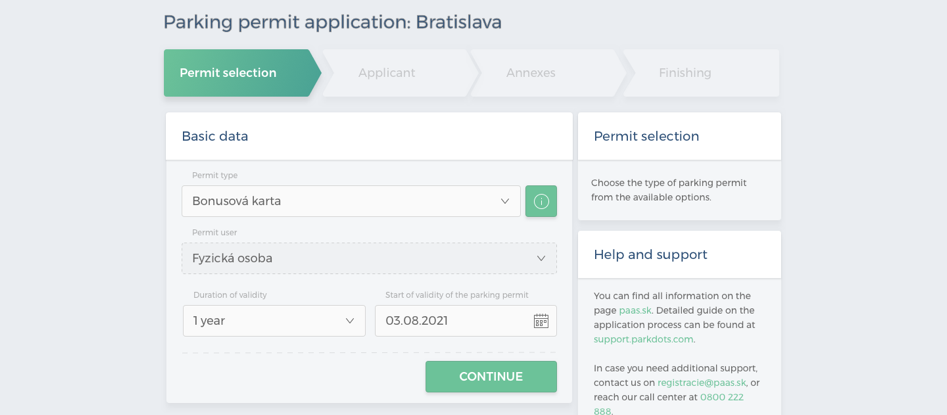This screenshot has height=415, width=947.
Task: Click the registracie@paas.sk email link
Action: [x=702, y=383]
